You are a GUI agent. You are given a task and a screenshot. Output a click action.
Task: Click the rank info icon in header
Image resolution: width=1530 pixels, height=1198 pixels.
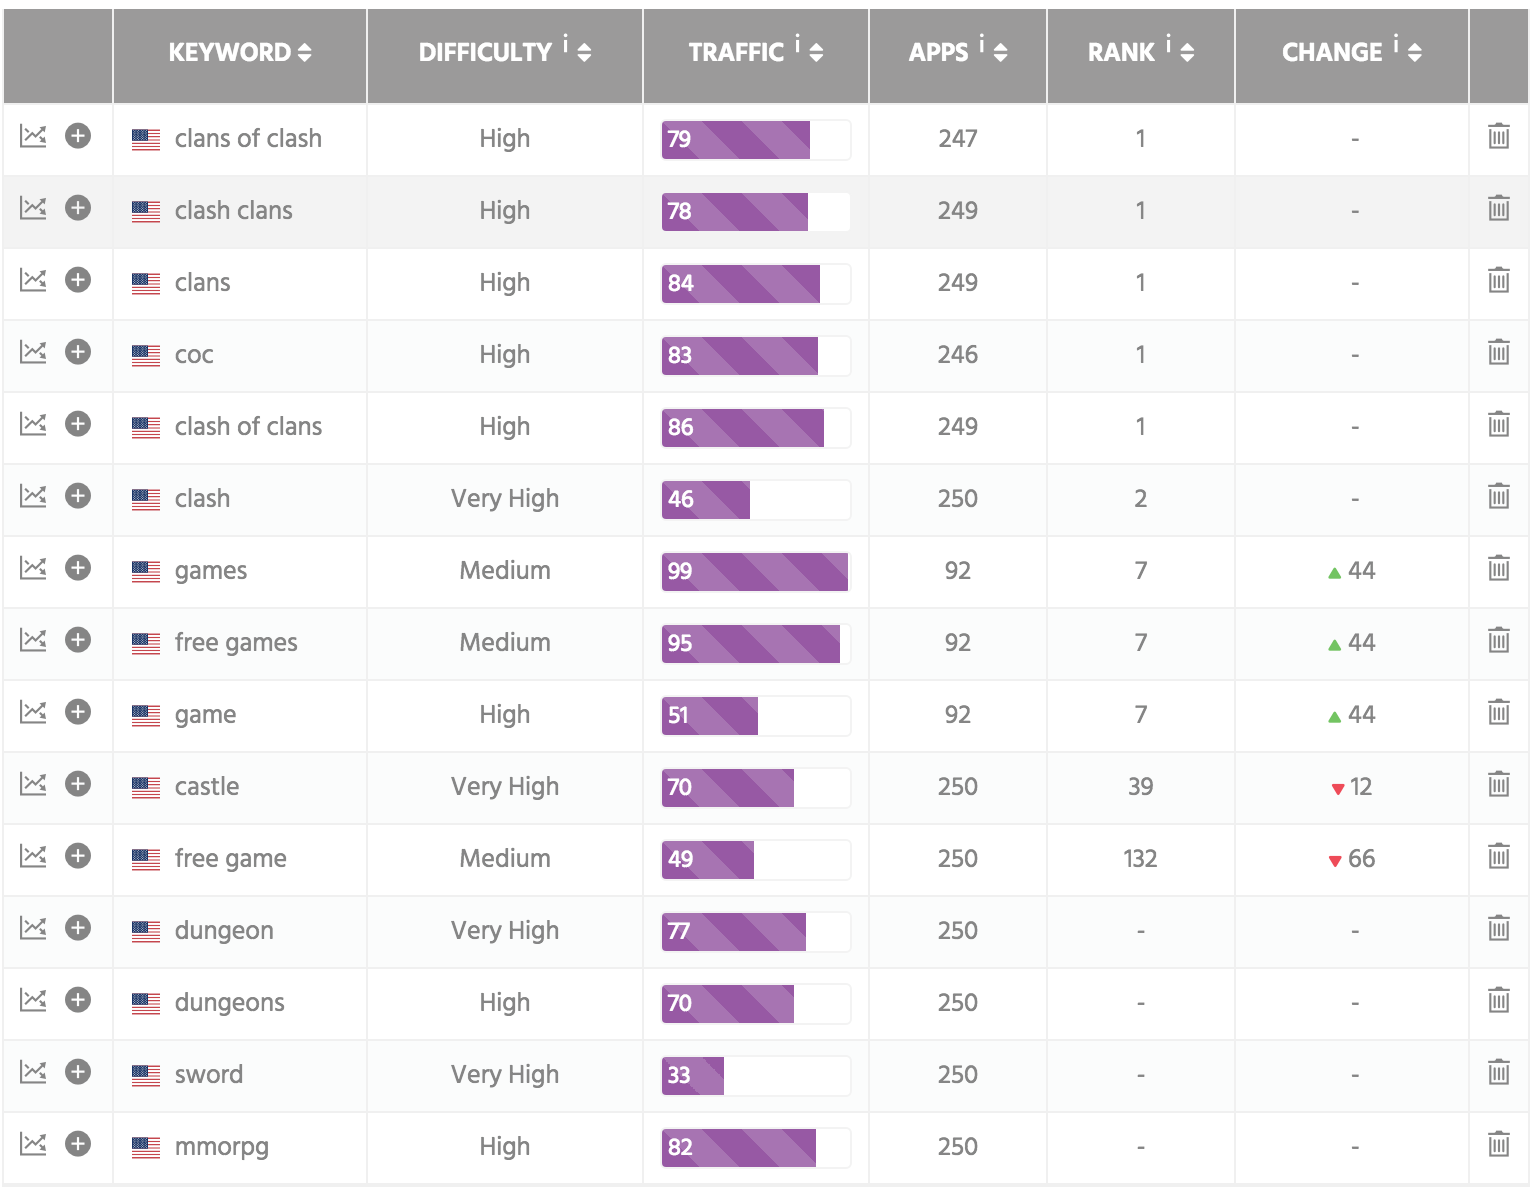point(1168,43)
